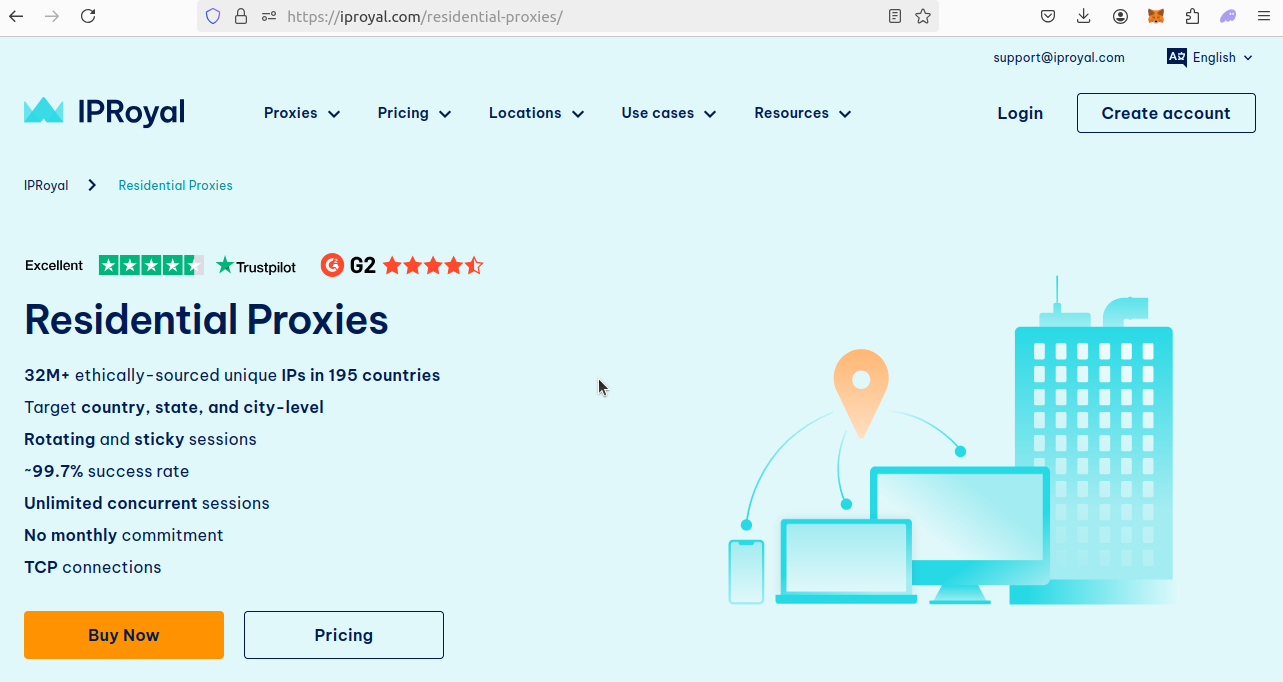Click the Create account button
This screenshot has height=682, width=1283.
pos(1166,113)
